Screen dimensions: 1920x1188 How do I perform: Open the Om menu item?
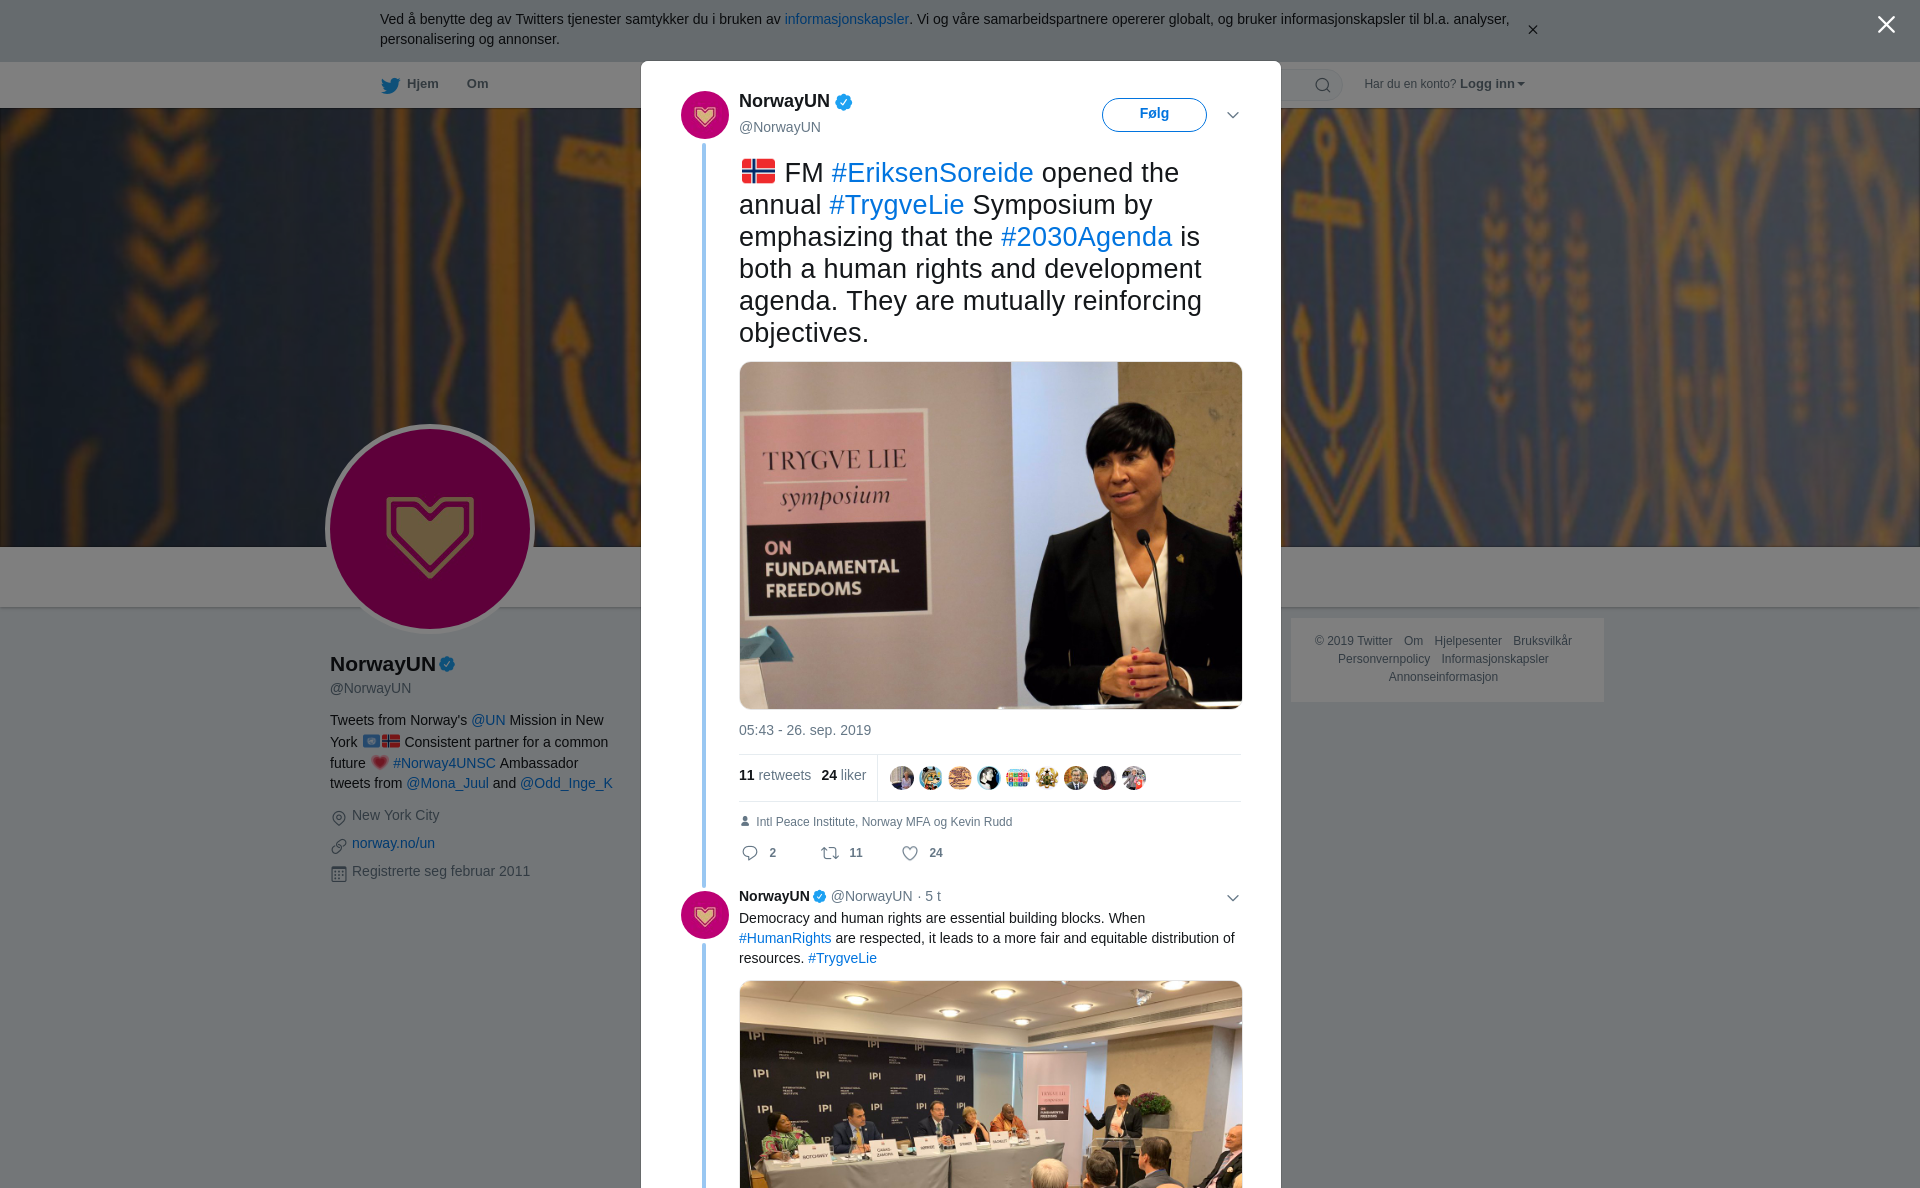[x=477, y=84]
